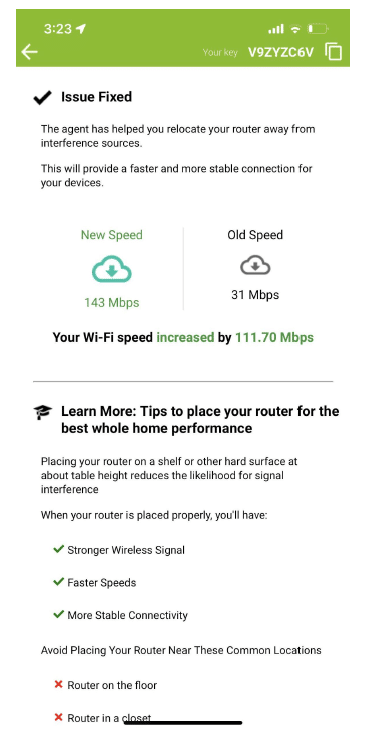Tap the Wi-Fi status bar icon

(295, 29)
